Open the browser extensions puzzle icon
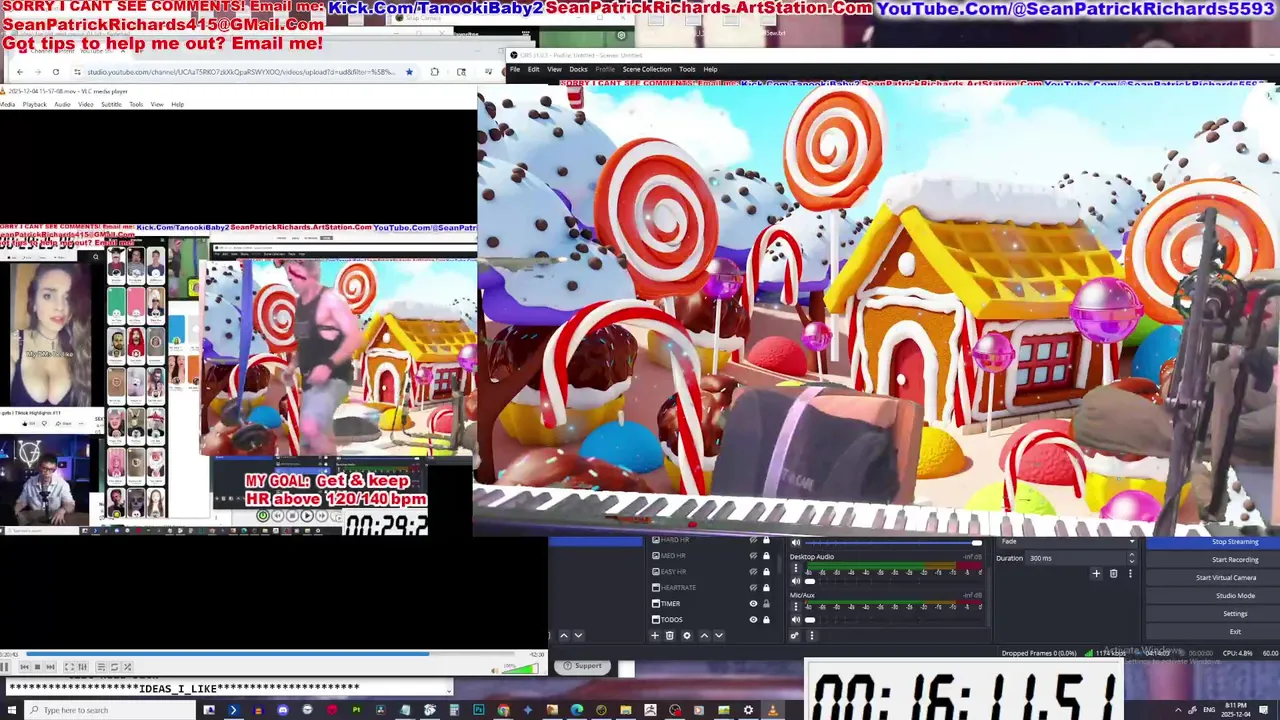1280x720 pixels. coord(434,72)
